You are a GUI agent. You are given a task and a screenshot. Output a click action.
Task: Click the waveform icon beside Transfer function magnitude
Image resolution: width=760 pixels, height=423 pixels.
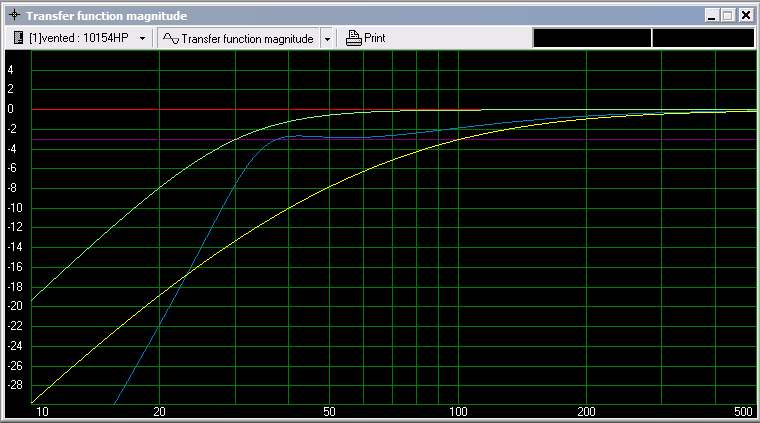click(170, 38)
